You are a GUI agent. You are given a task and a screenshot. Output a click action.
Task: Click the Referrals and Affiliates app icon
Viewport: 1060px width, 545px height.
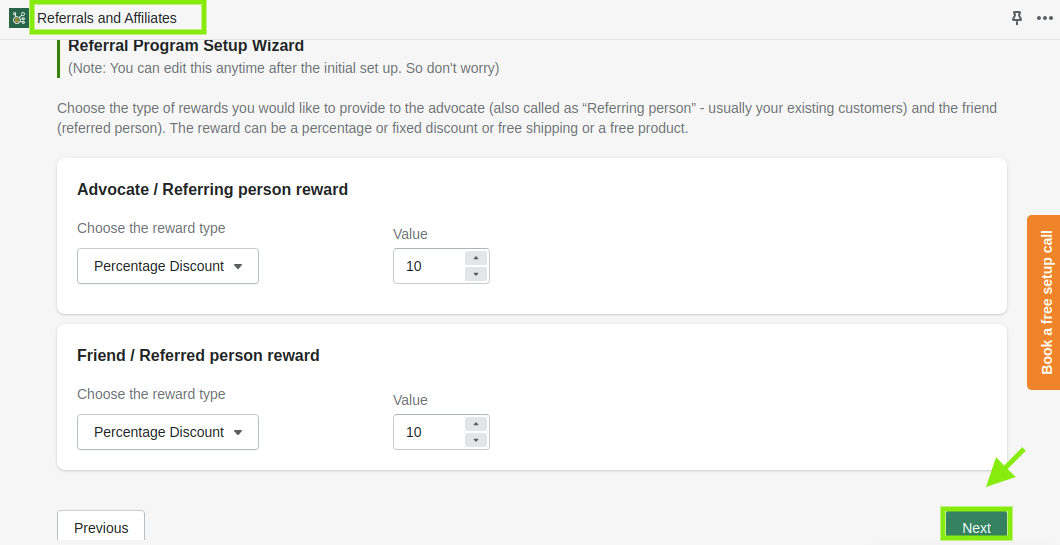point(19,18)
